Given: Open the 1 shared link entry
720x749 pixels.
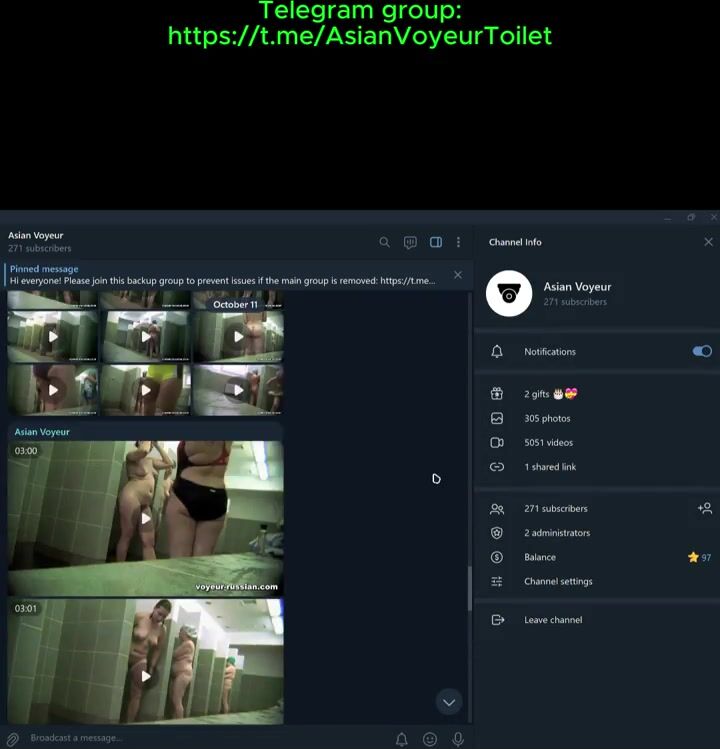Looking at the screenshot, I should (x=597, y=467).
